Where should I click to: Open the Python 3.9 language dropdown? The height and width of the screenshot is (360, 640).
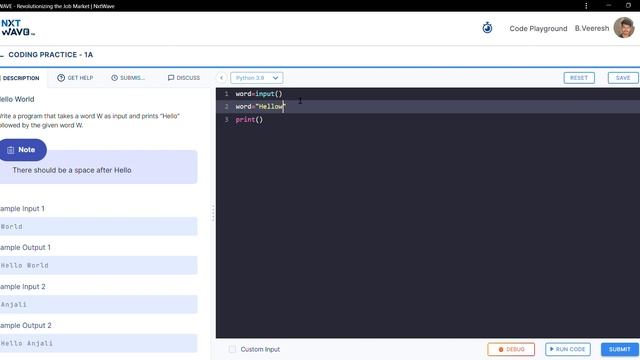257,78
